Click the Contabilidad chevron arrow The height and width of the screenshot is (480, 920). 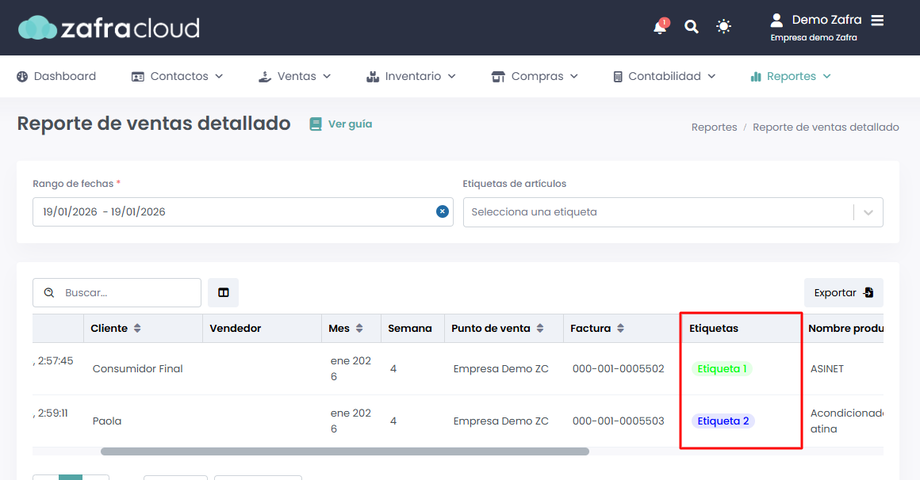click(712, 76)
